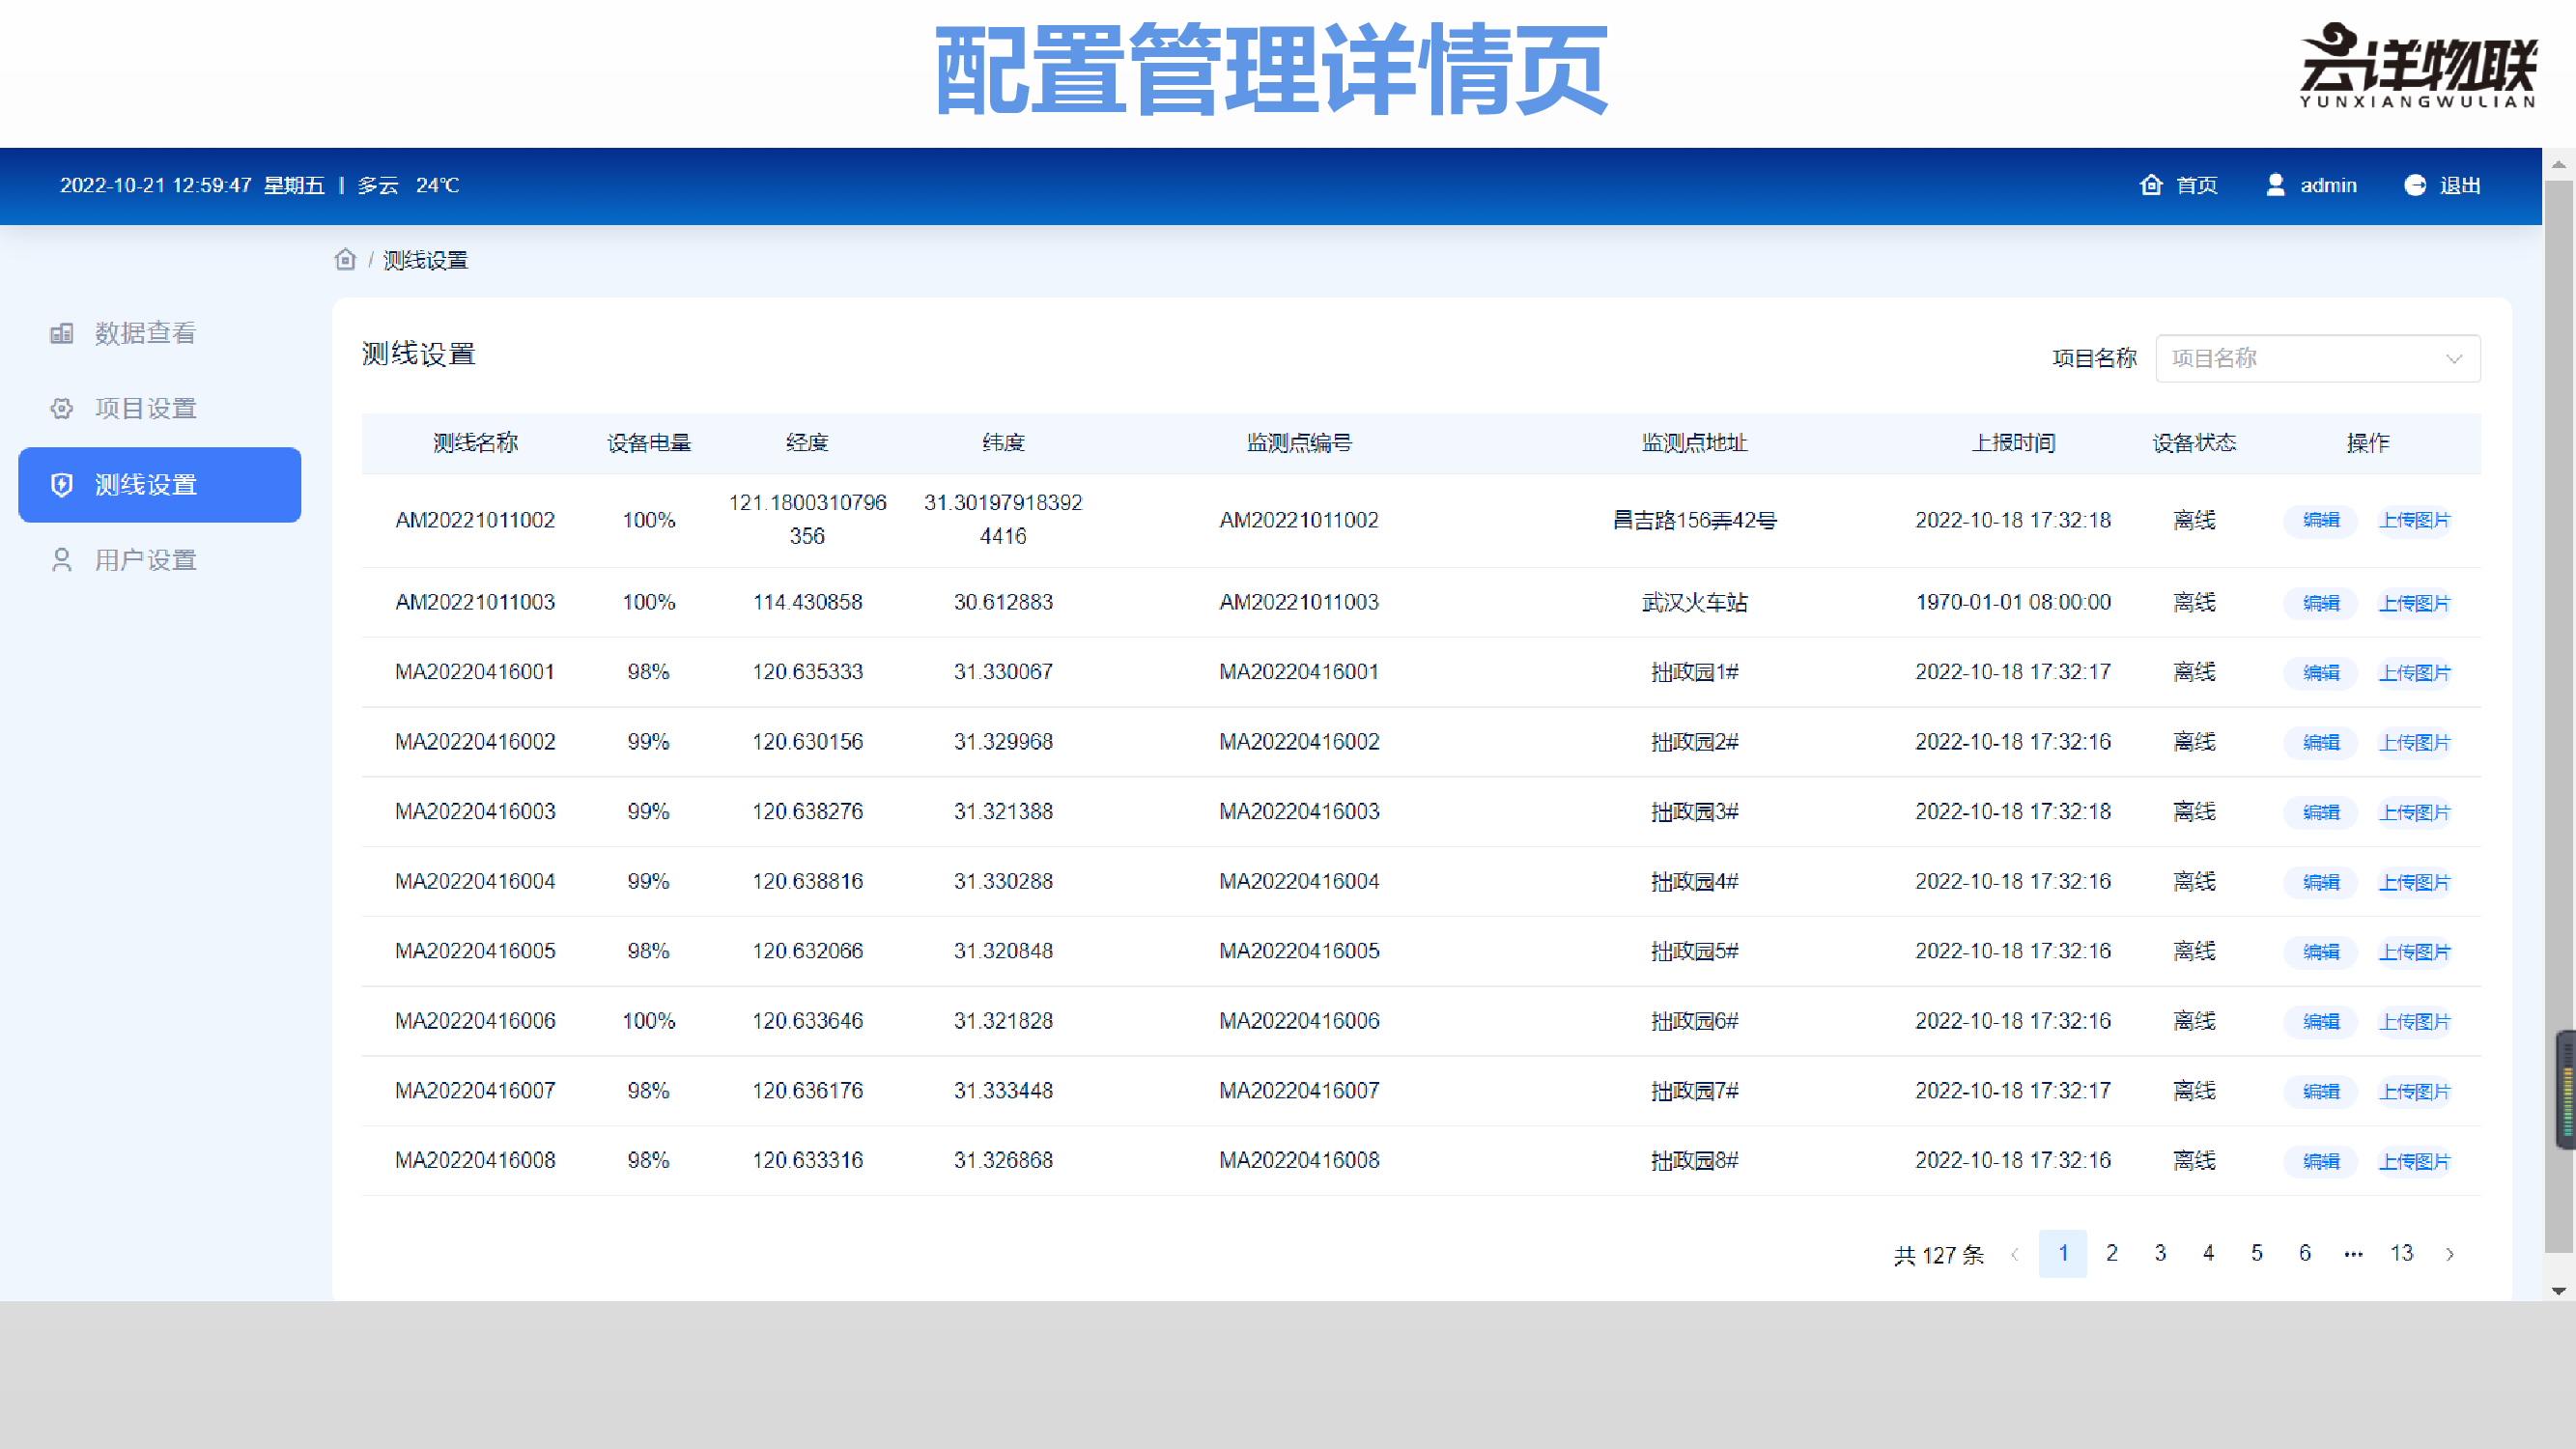Select page 2 in pagination

click(2111, 1253)
